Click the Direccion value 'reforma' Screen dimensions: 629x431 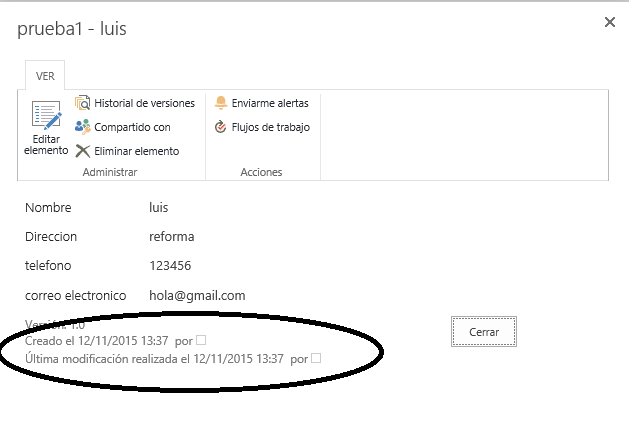(x=172, y=236)
